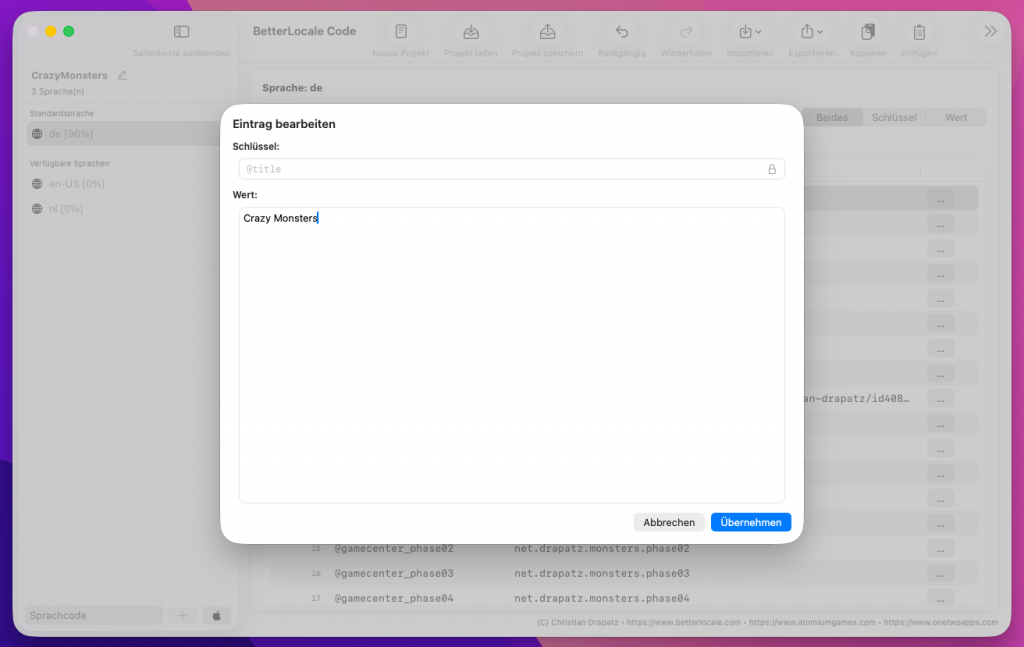The width and height of the screenshot is (1024, 647).
Task: Expand the toolbar overflow chevron
Action: pyautogui.click(x=990, y=32)
